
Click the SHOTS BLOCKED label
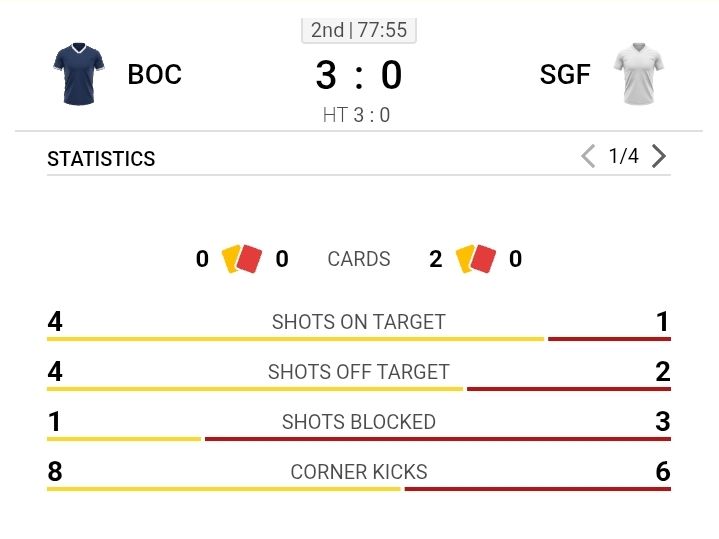[359, 422]
